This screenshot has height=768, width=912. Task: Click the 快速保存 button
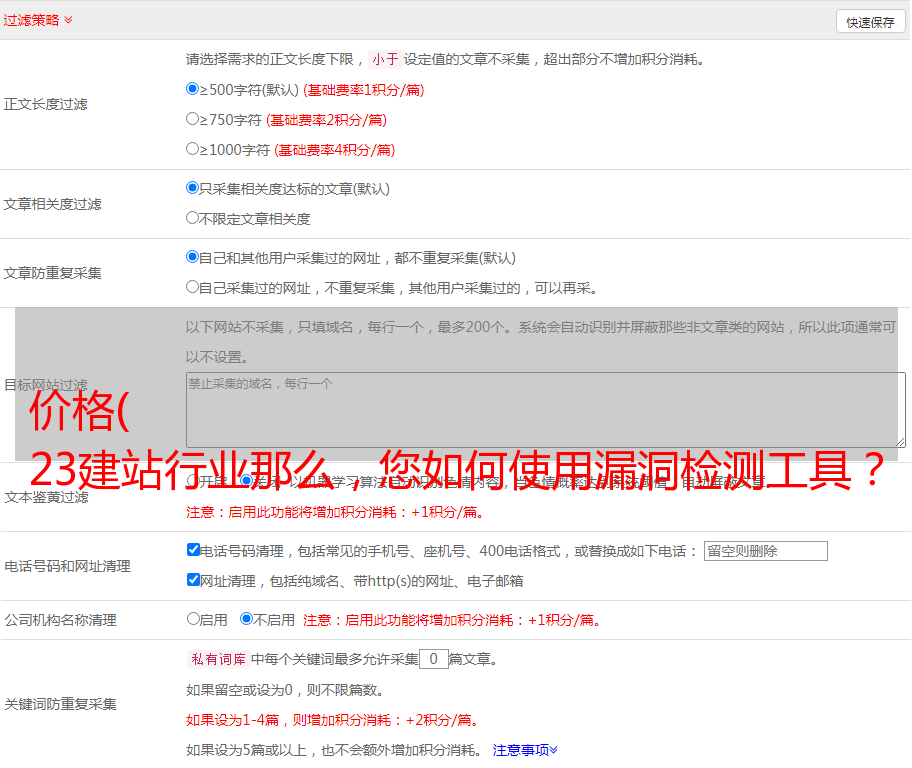(869, 22)
